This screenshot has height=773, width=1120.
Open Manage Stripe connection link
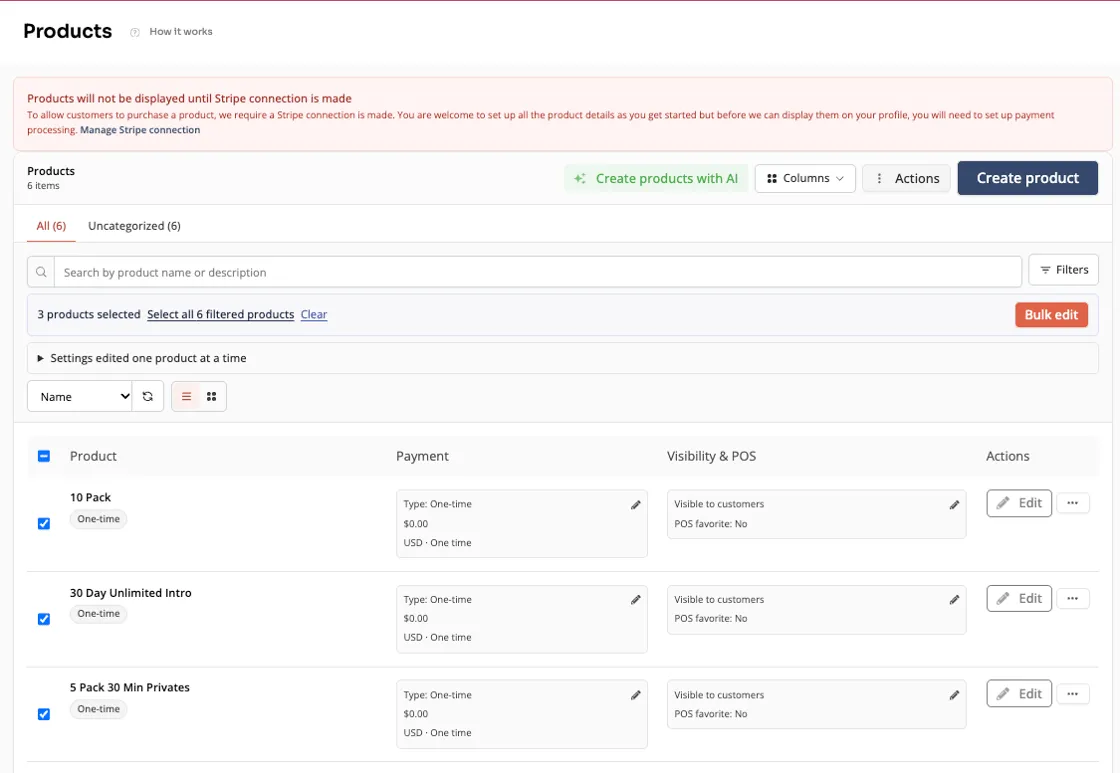140,130
